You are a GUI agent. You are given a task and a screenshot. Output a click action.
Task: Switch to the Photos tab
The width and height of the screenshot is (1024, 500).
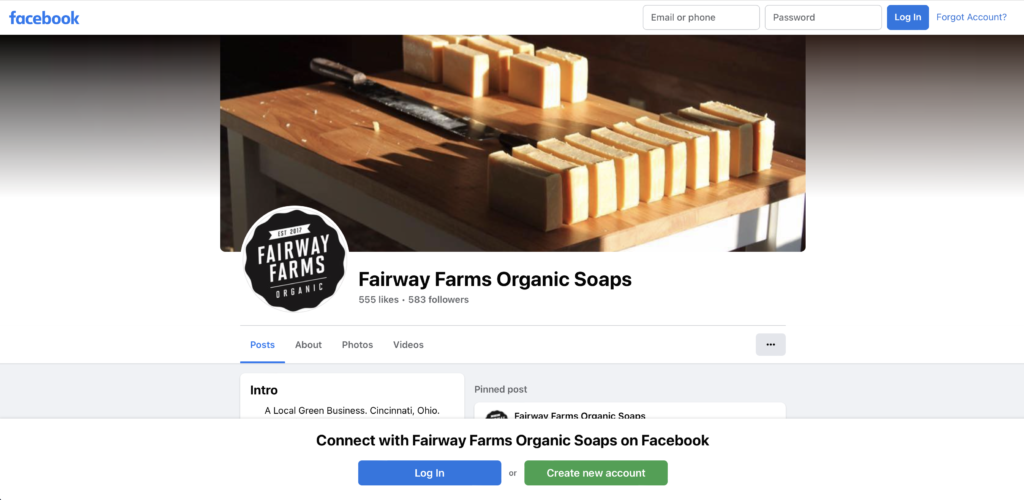tap(357, 345)
